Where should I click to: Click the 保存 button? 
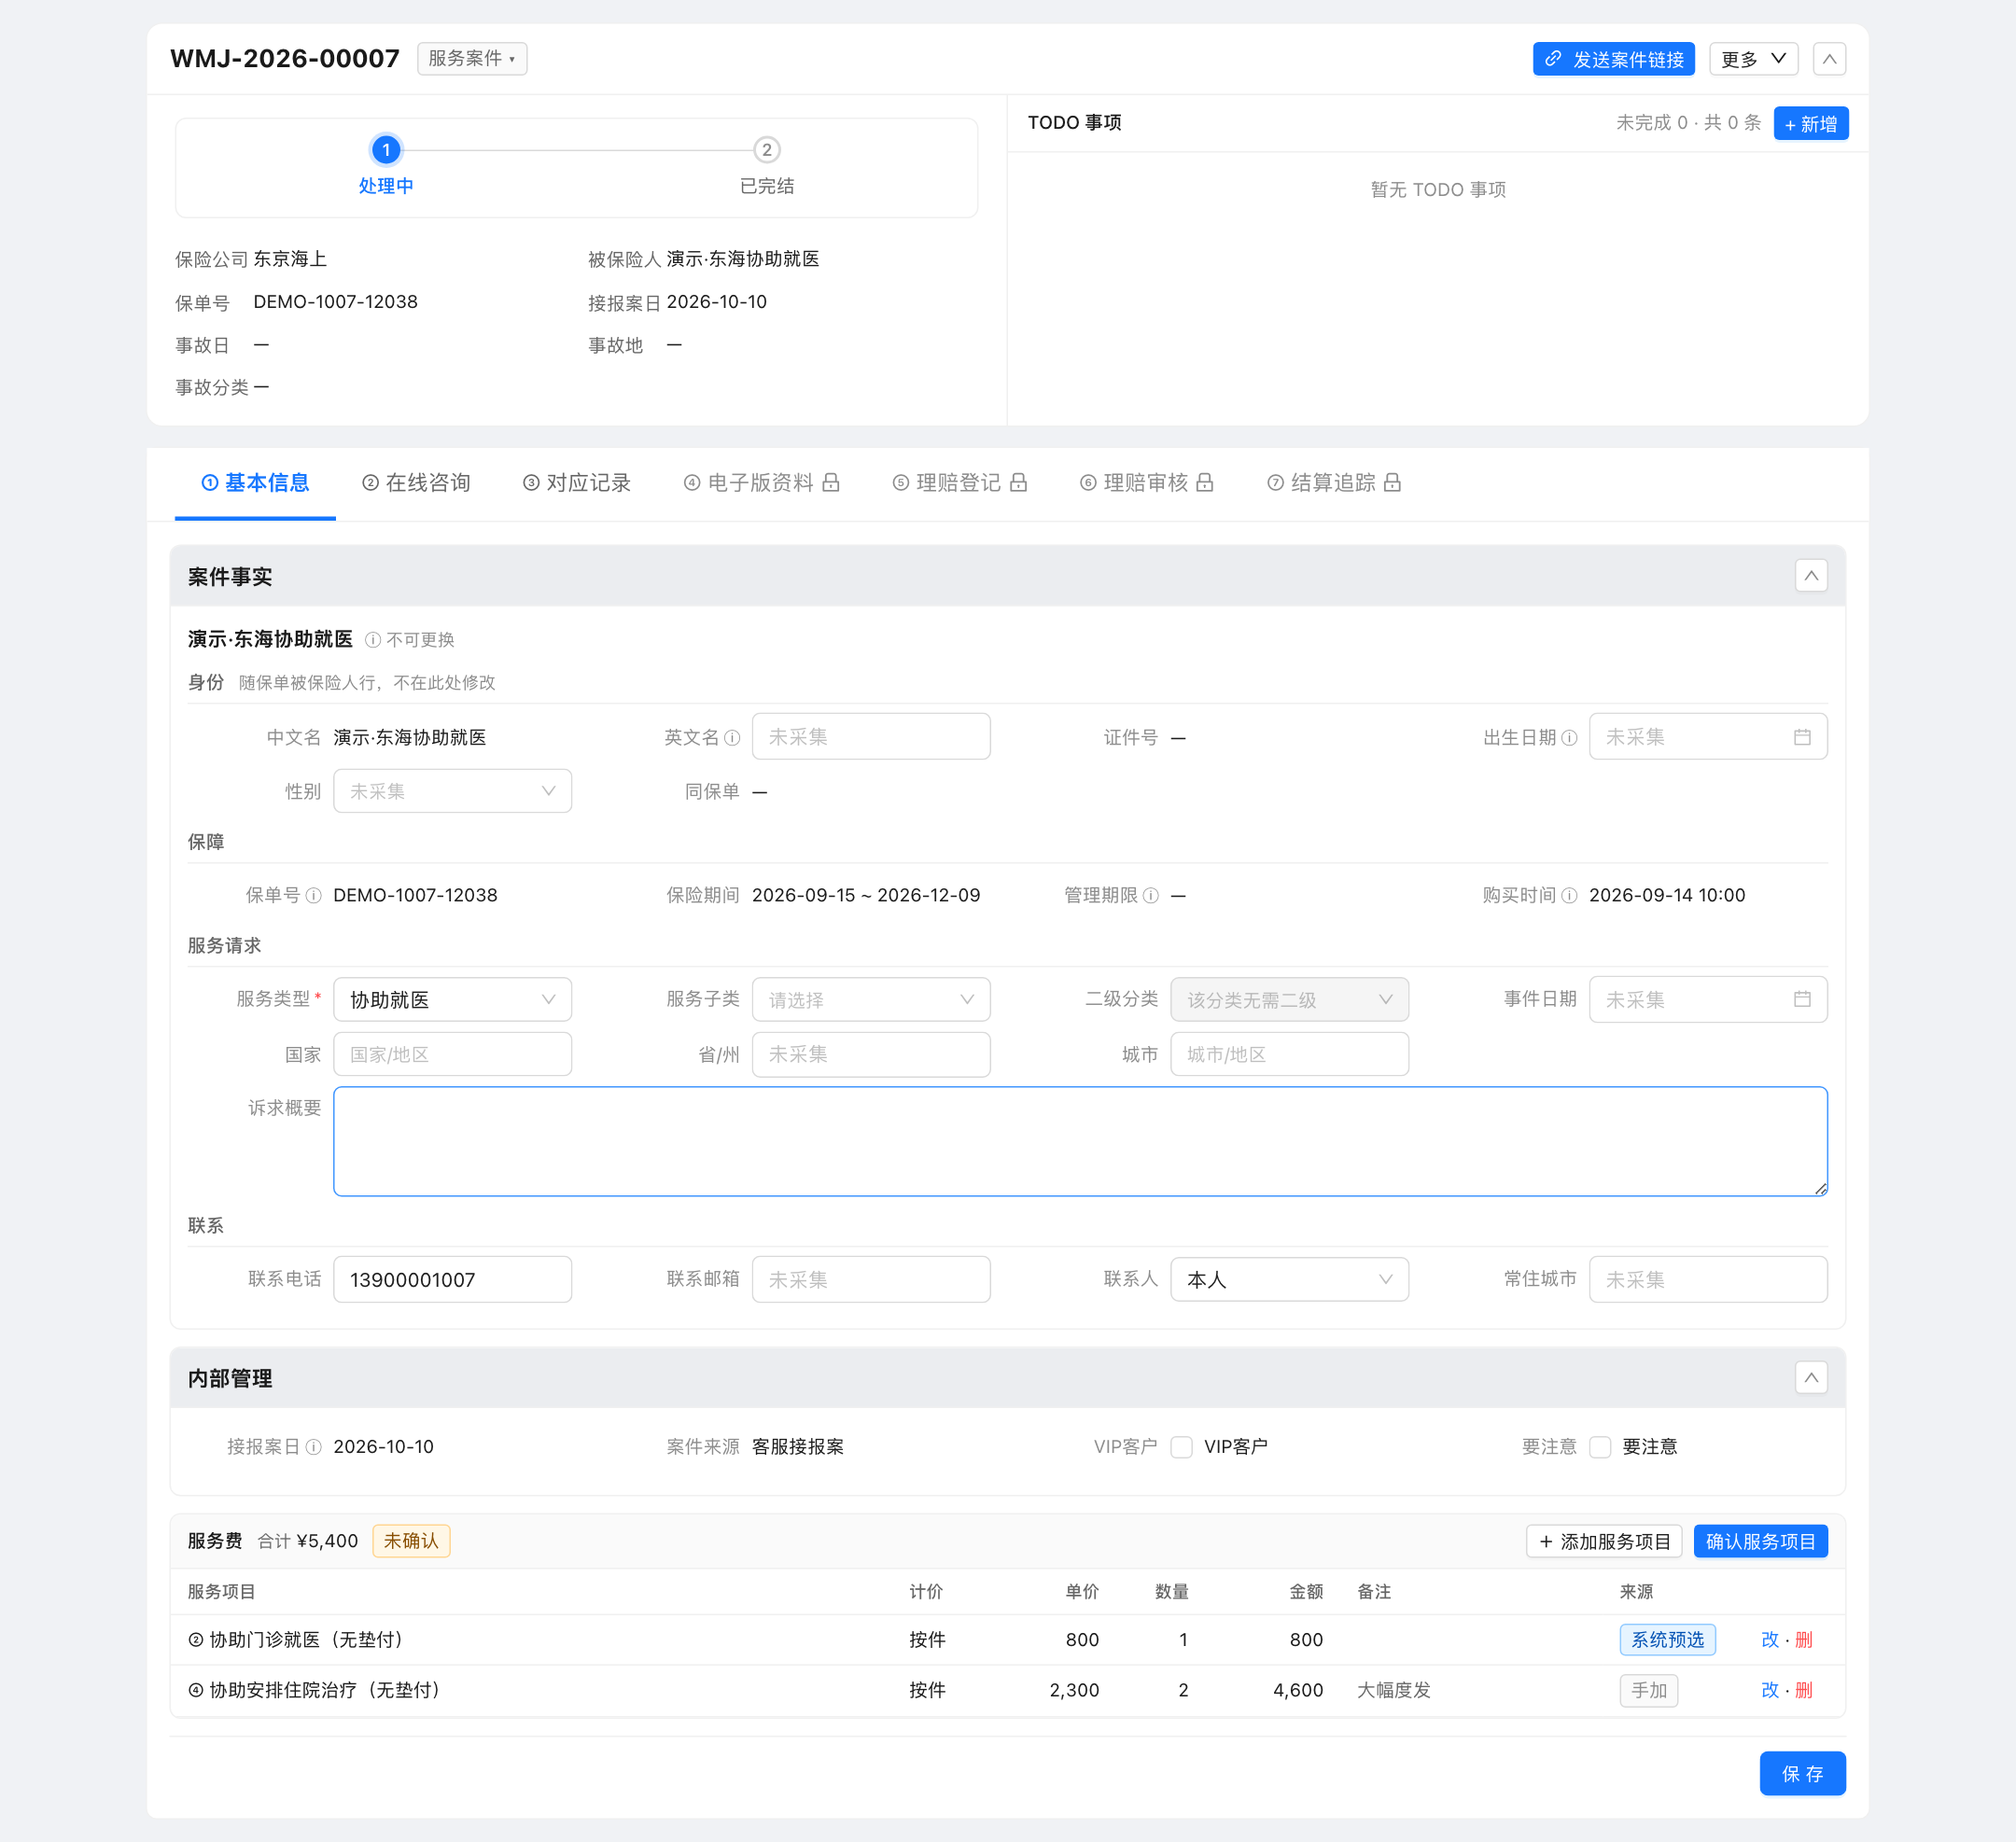click(x=1802, y=1774)
